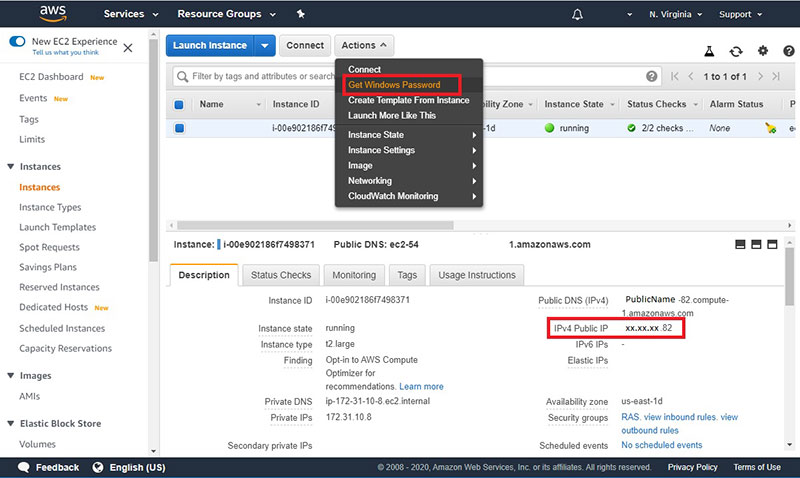
Task: Open the help question mark icon
Action: [789, 51]
